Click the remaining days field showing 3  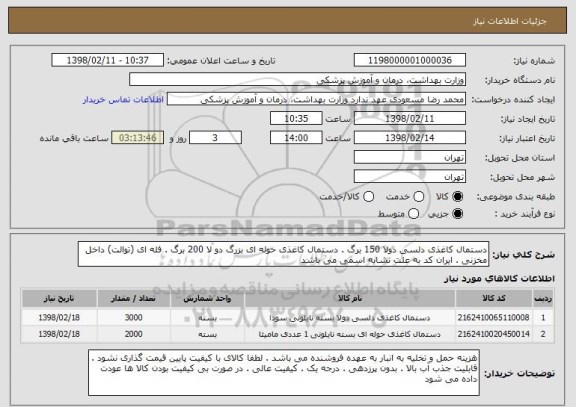(215, 138)
